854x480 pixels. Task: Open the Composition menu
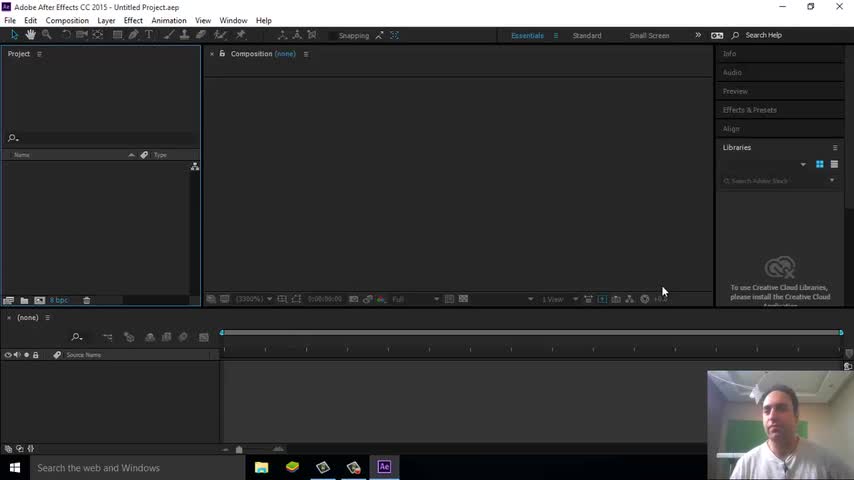(x=67, y=21)
